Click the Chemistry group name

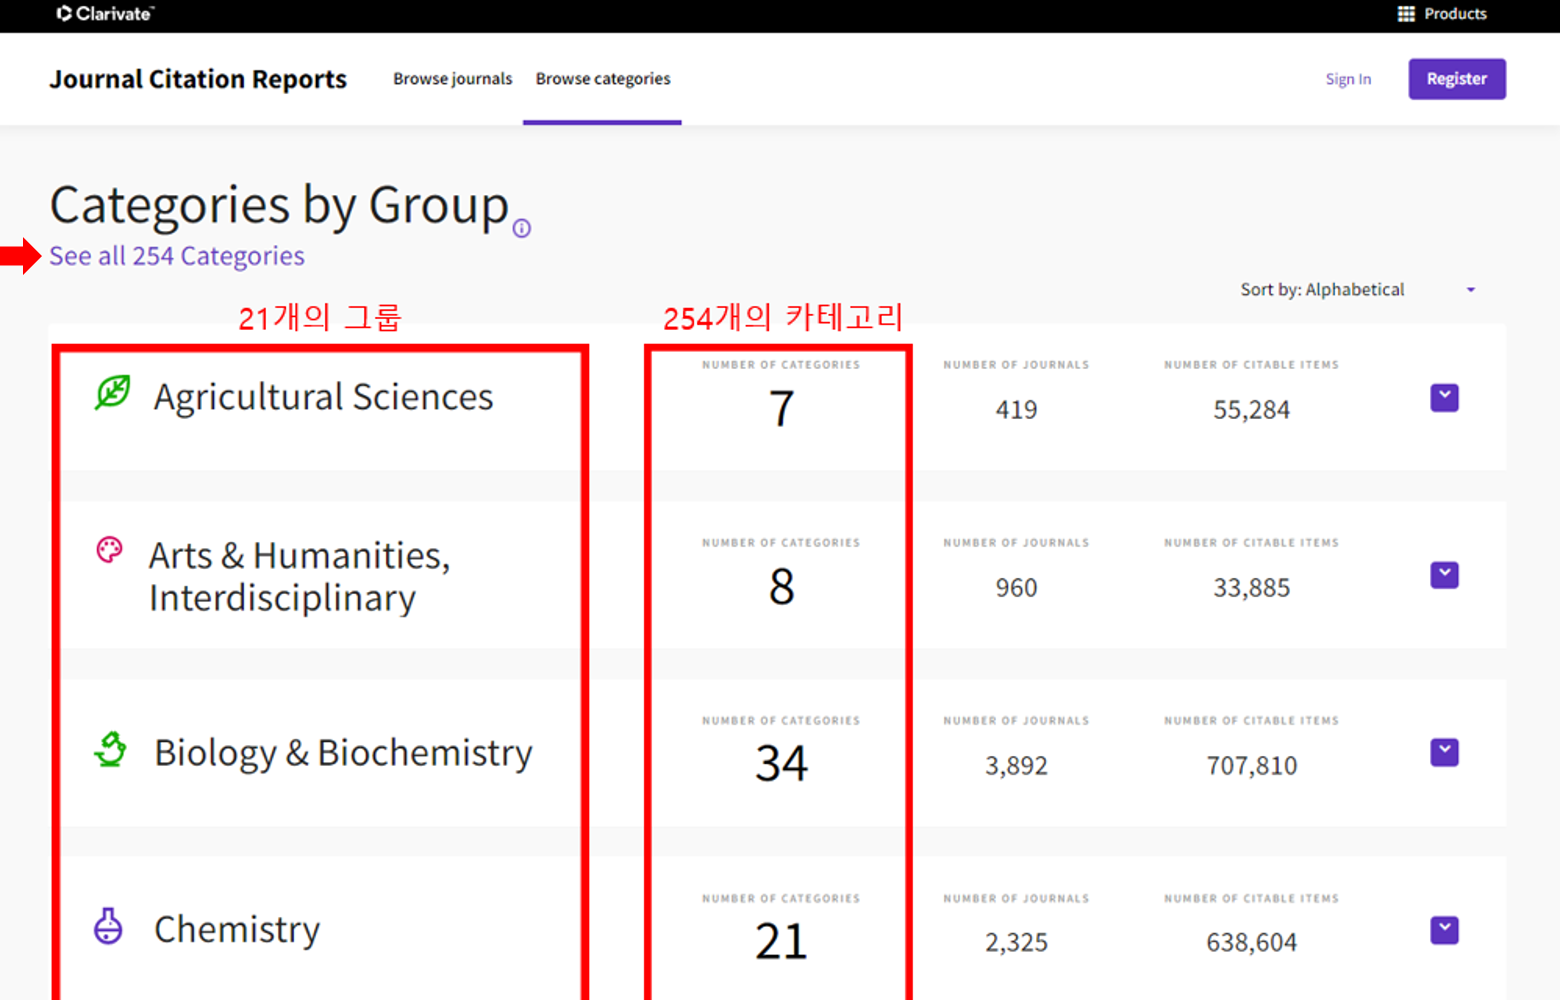(x=237, y=929)
